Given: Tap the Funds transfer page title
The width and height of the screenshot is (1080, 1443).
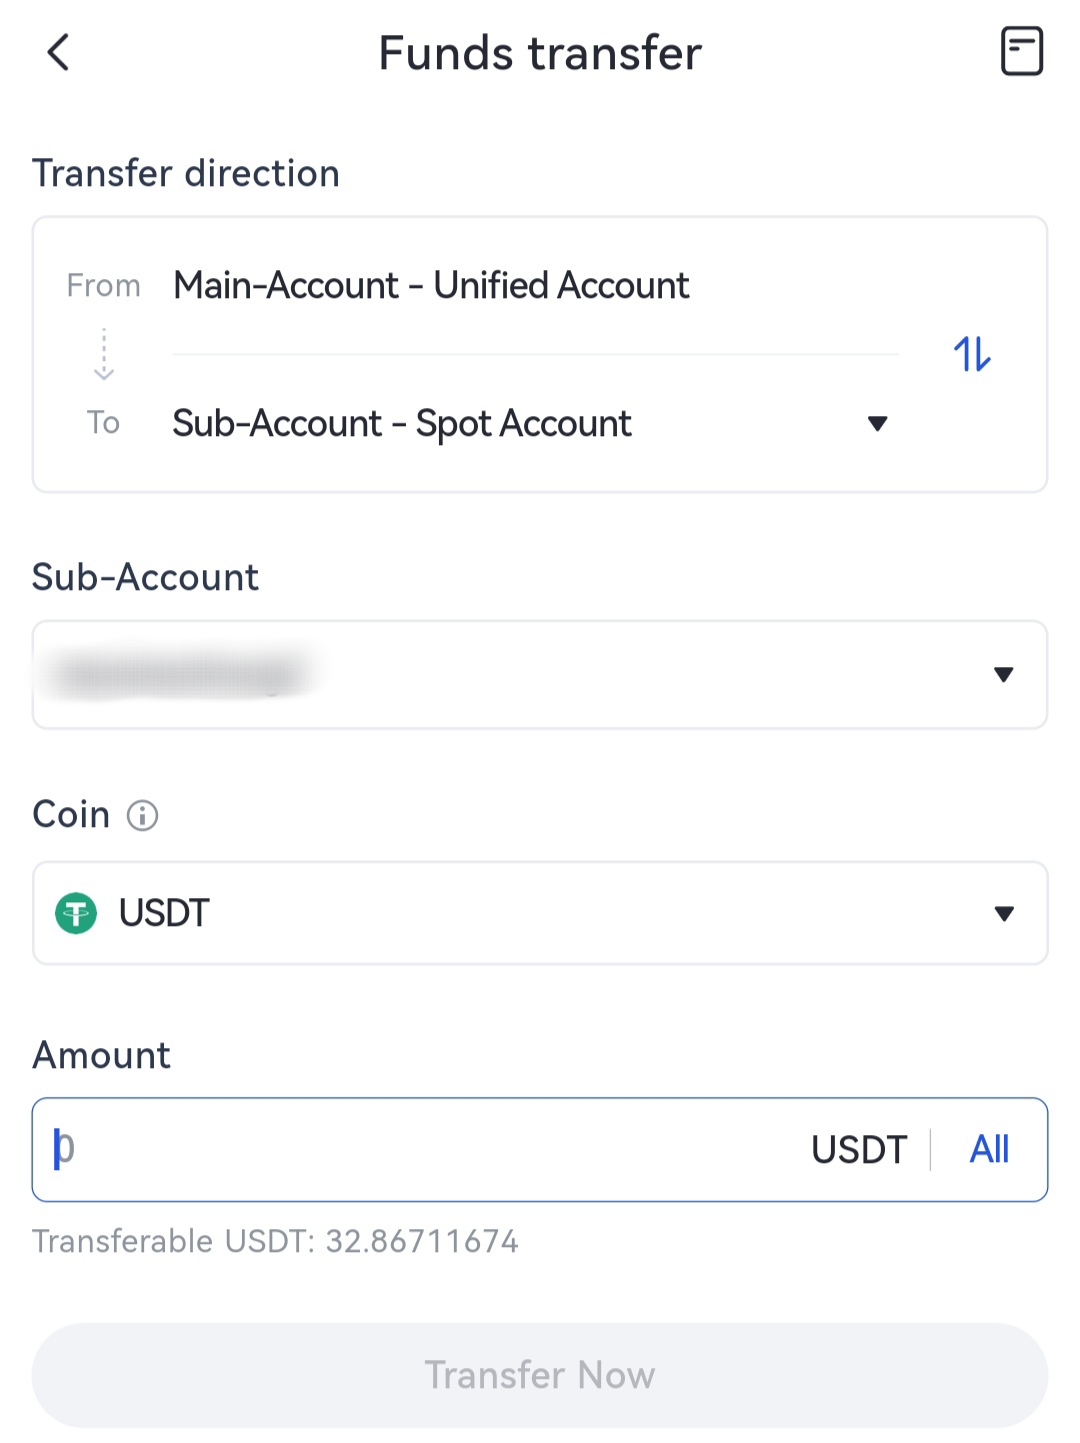Looking at the screenshot, I should (540, 54).
